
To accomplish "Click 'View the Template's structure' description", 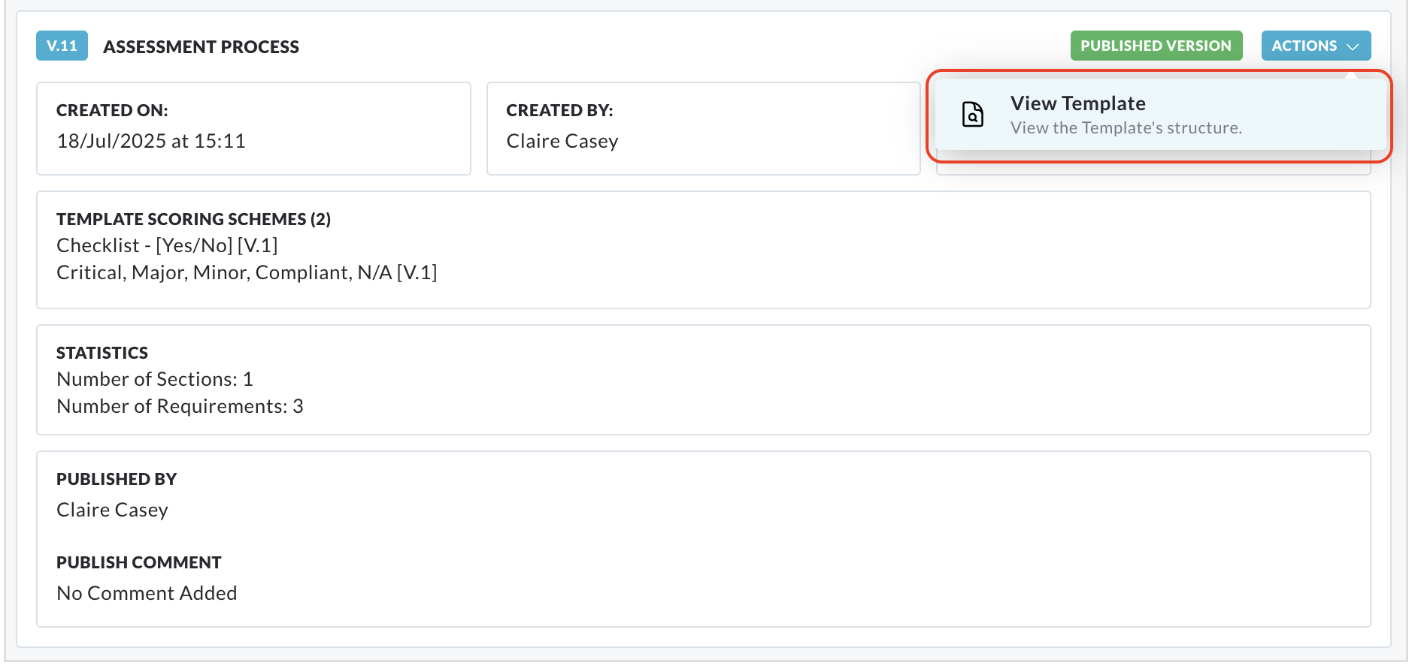I will tap(1126, 128).
